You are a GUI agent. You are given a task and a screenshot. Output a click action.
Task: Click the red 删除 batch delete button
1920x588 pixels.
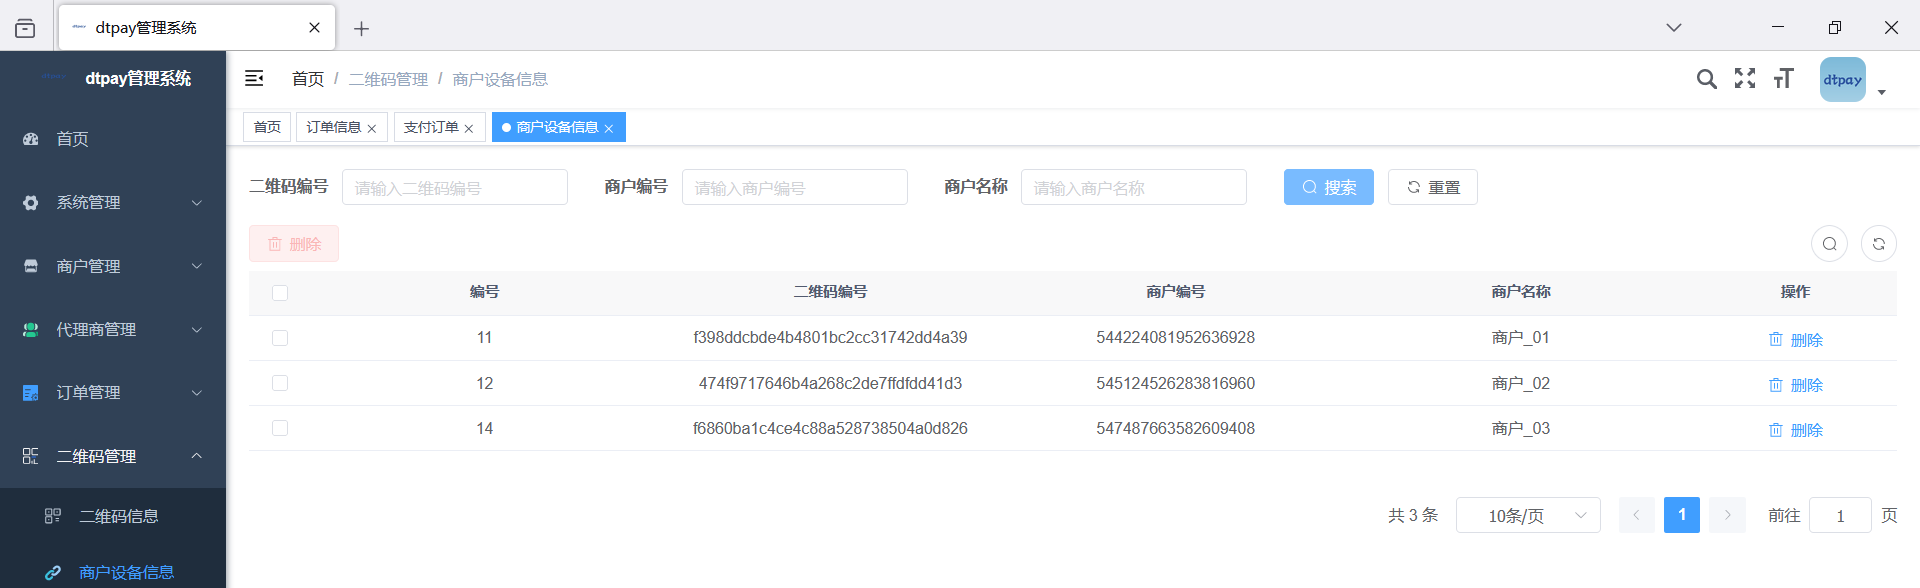pos(294,244)
